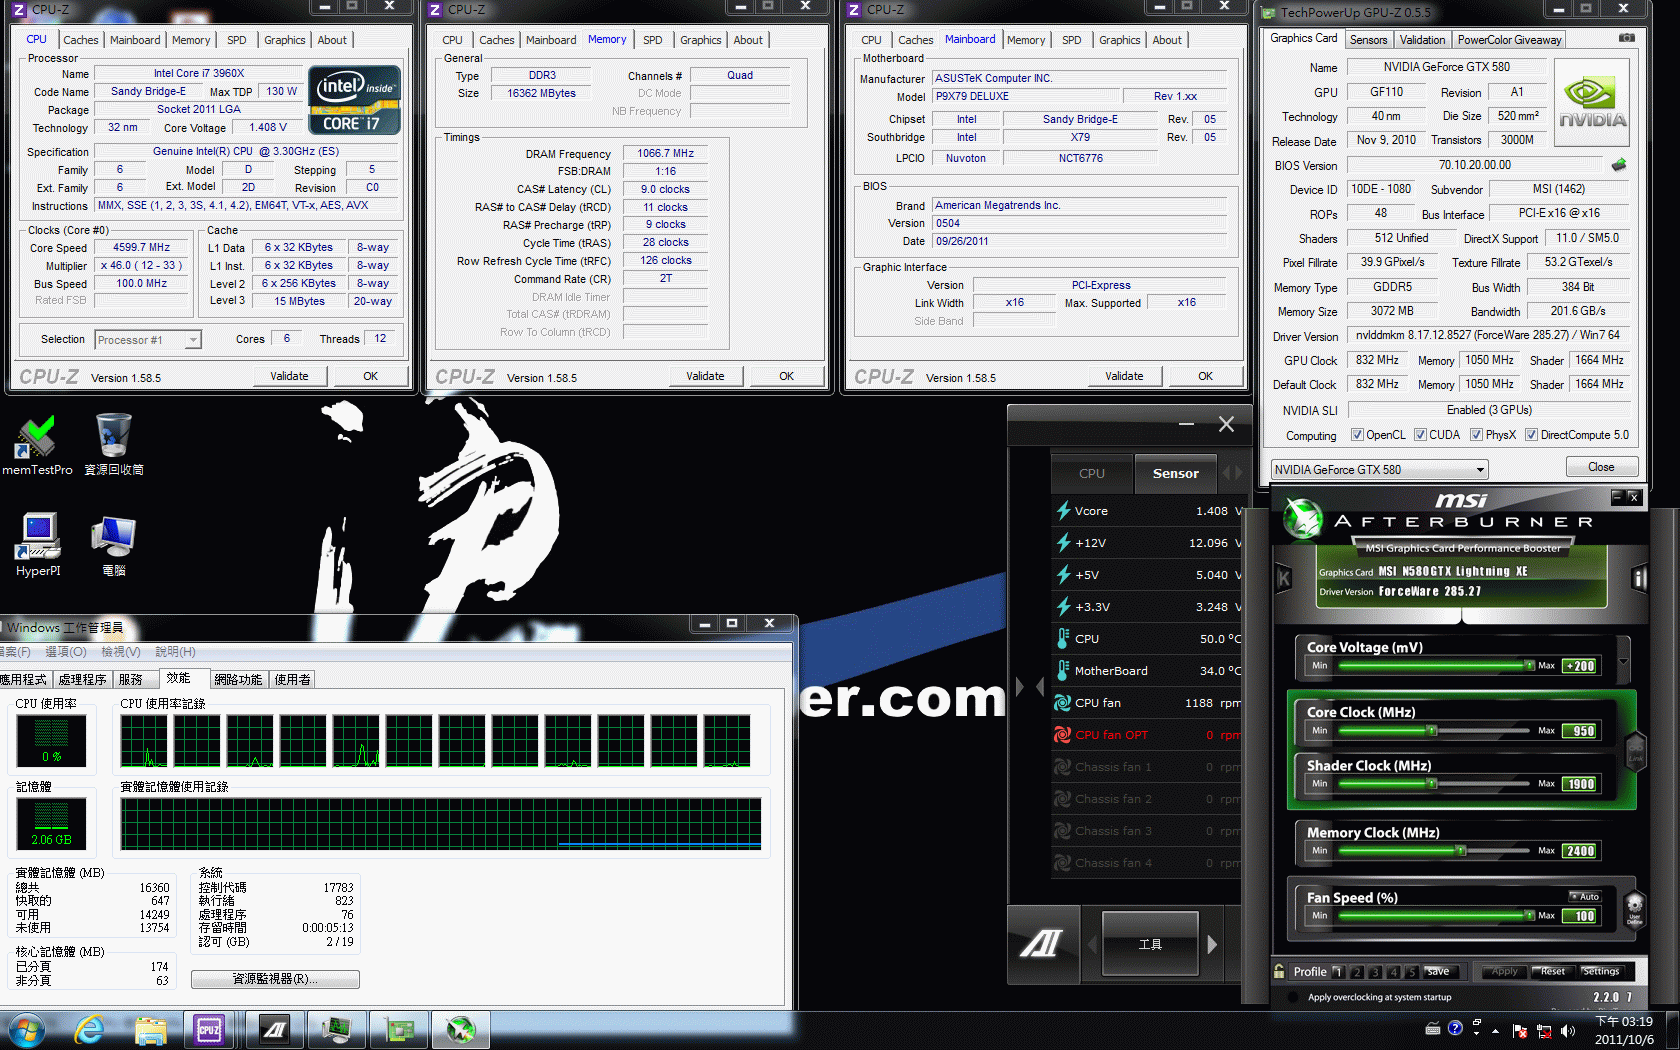Screen dimensions: 1680x1050
Task: Open the GPU selector dropdown in GPU-Z
Action: [1379, 470]
